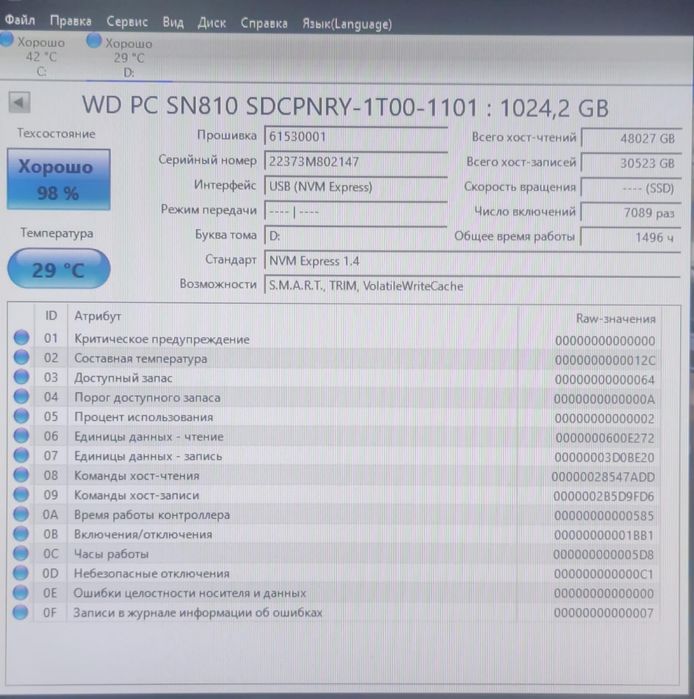Select the Команды хост-записи row

click(335, 496)
